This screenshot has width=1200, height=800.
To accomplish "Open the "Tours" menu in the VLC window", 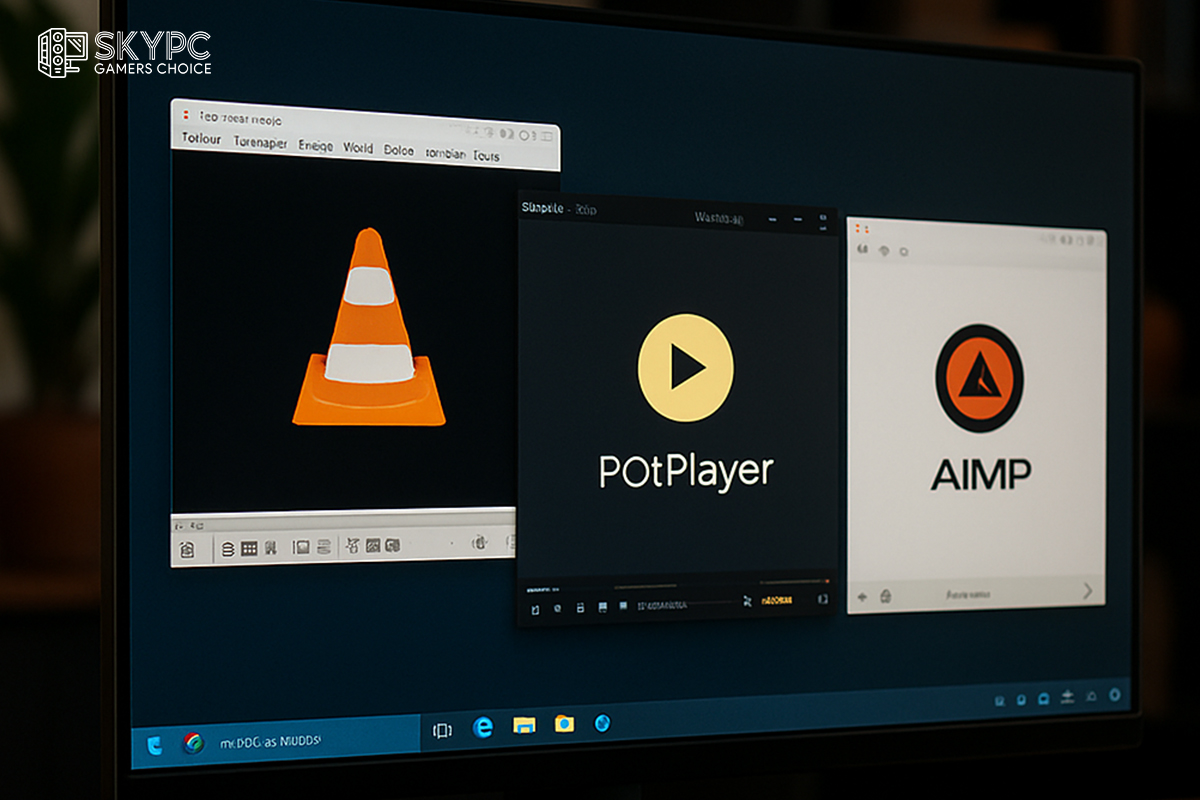I will [486, 156].
